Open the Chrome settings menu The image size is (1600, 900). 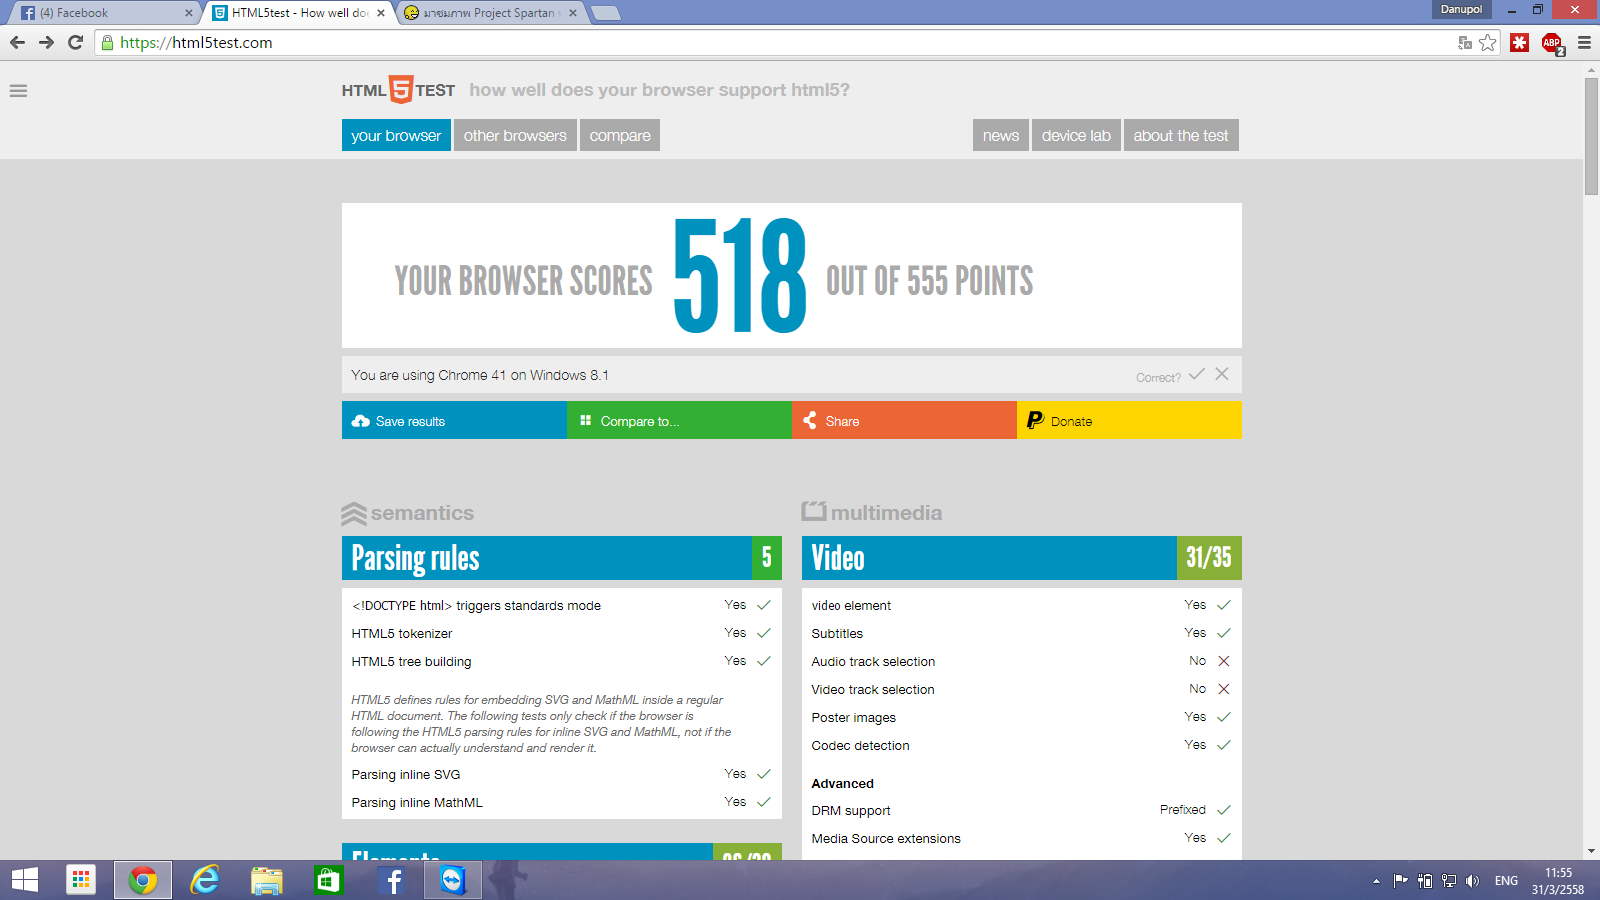pos(1584,42)
